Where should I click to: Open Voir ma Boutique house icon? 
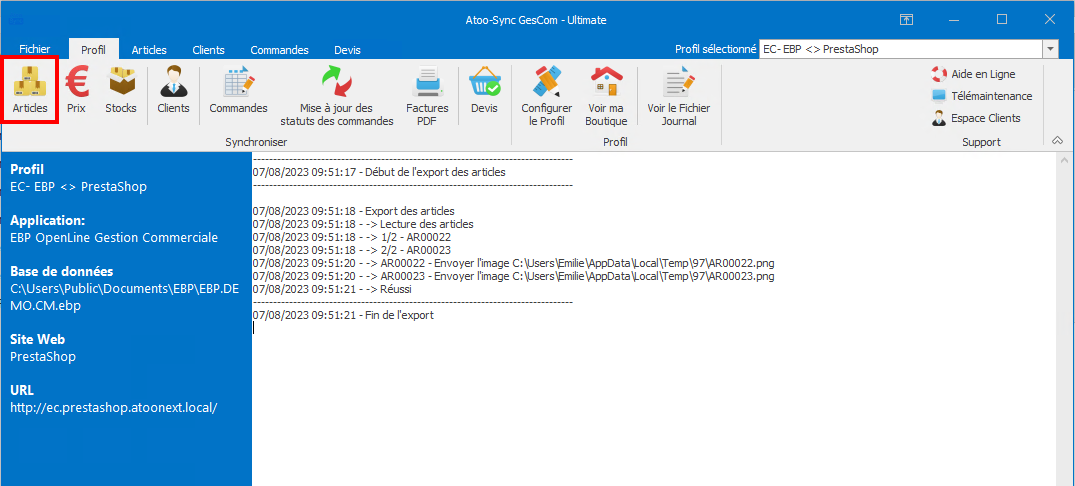(606, 95)
